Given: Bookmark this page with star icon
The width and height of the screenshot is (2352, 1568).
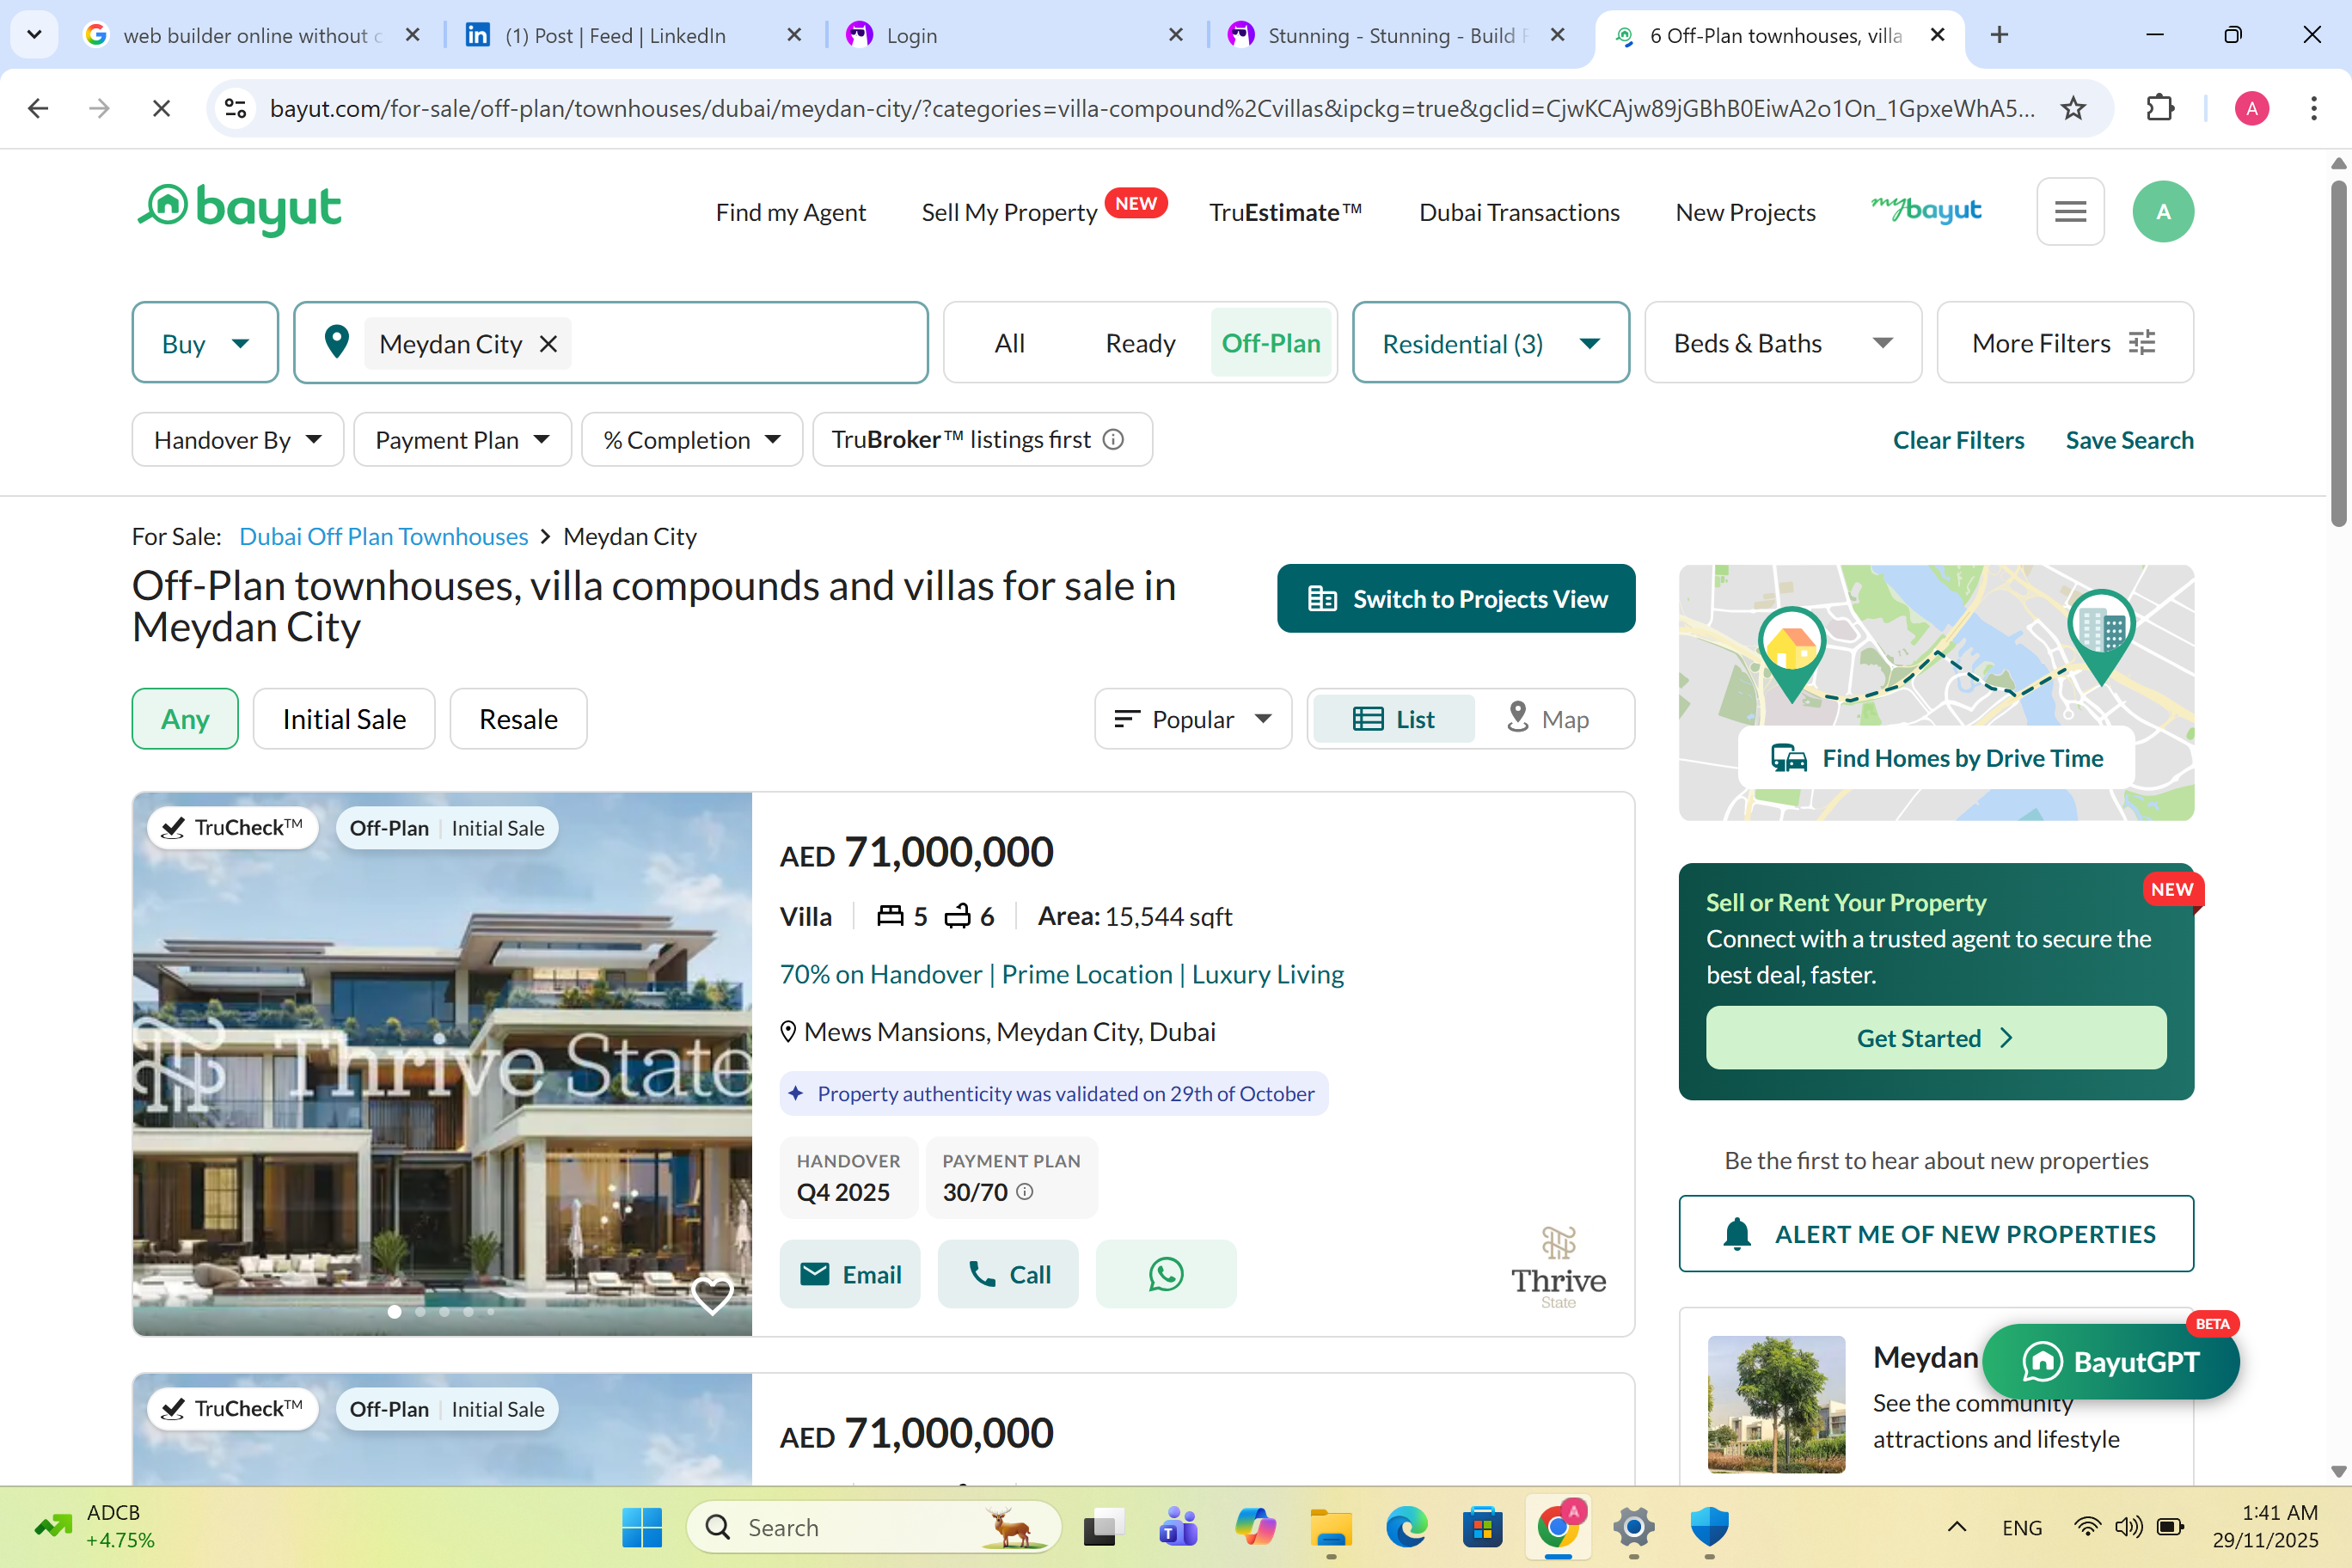Looking at the screenshot, I should pyautogui.click(x=2073, y=108).
